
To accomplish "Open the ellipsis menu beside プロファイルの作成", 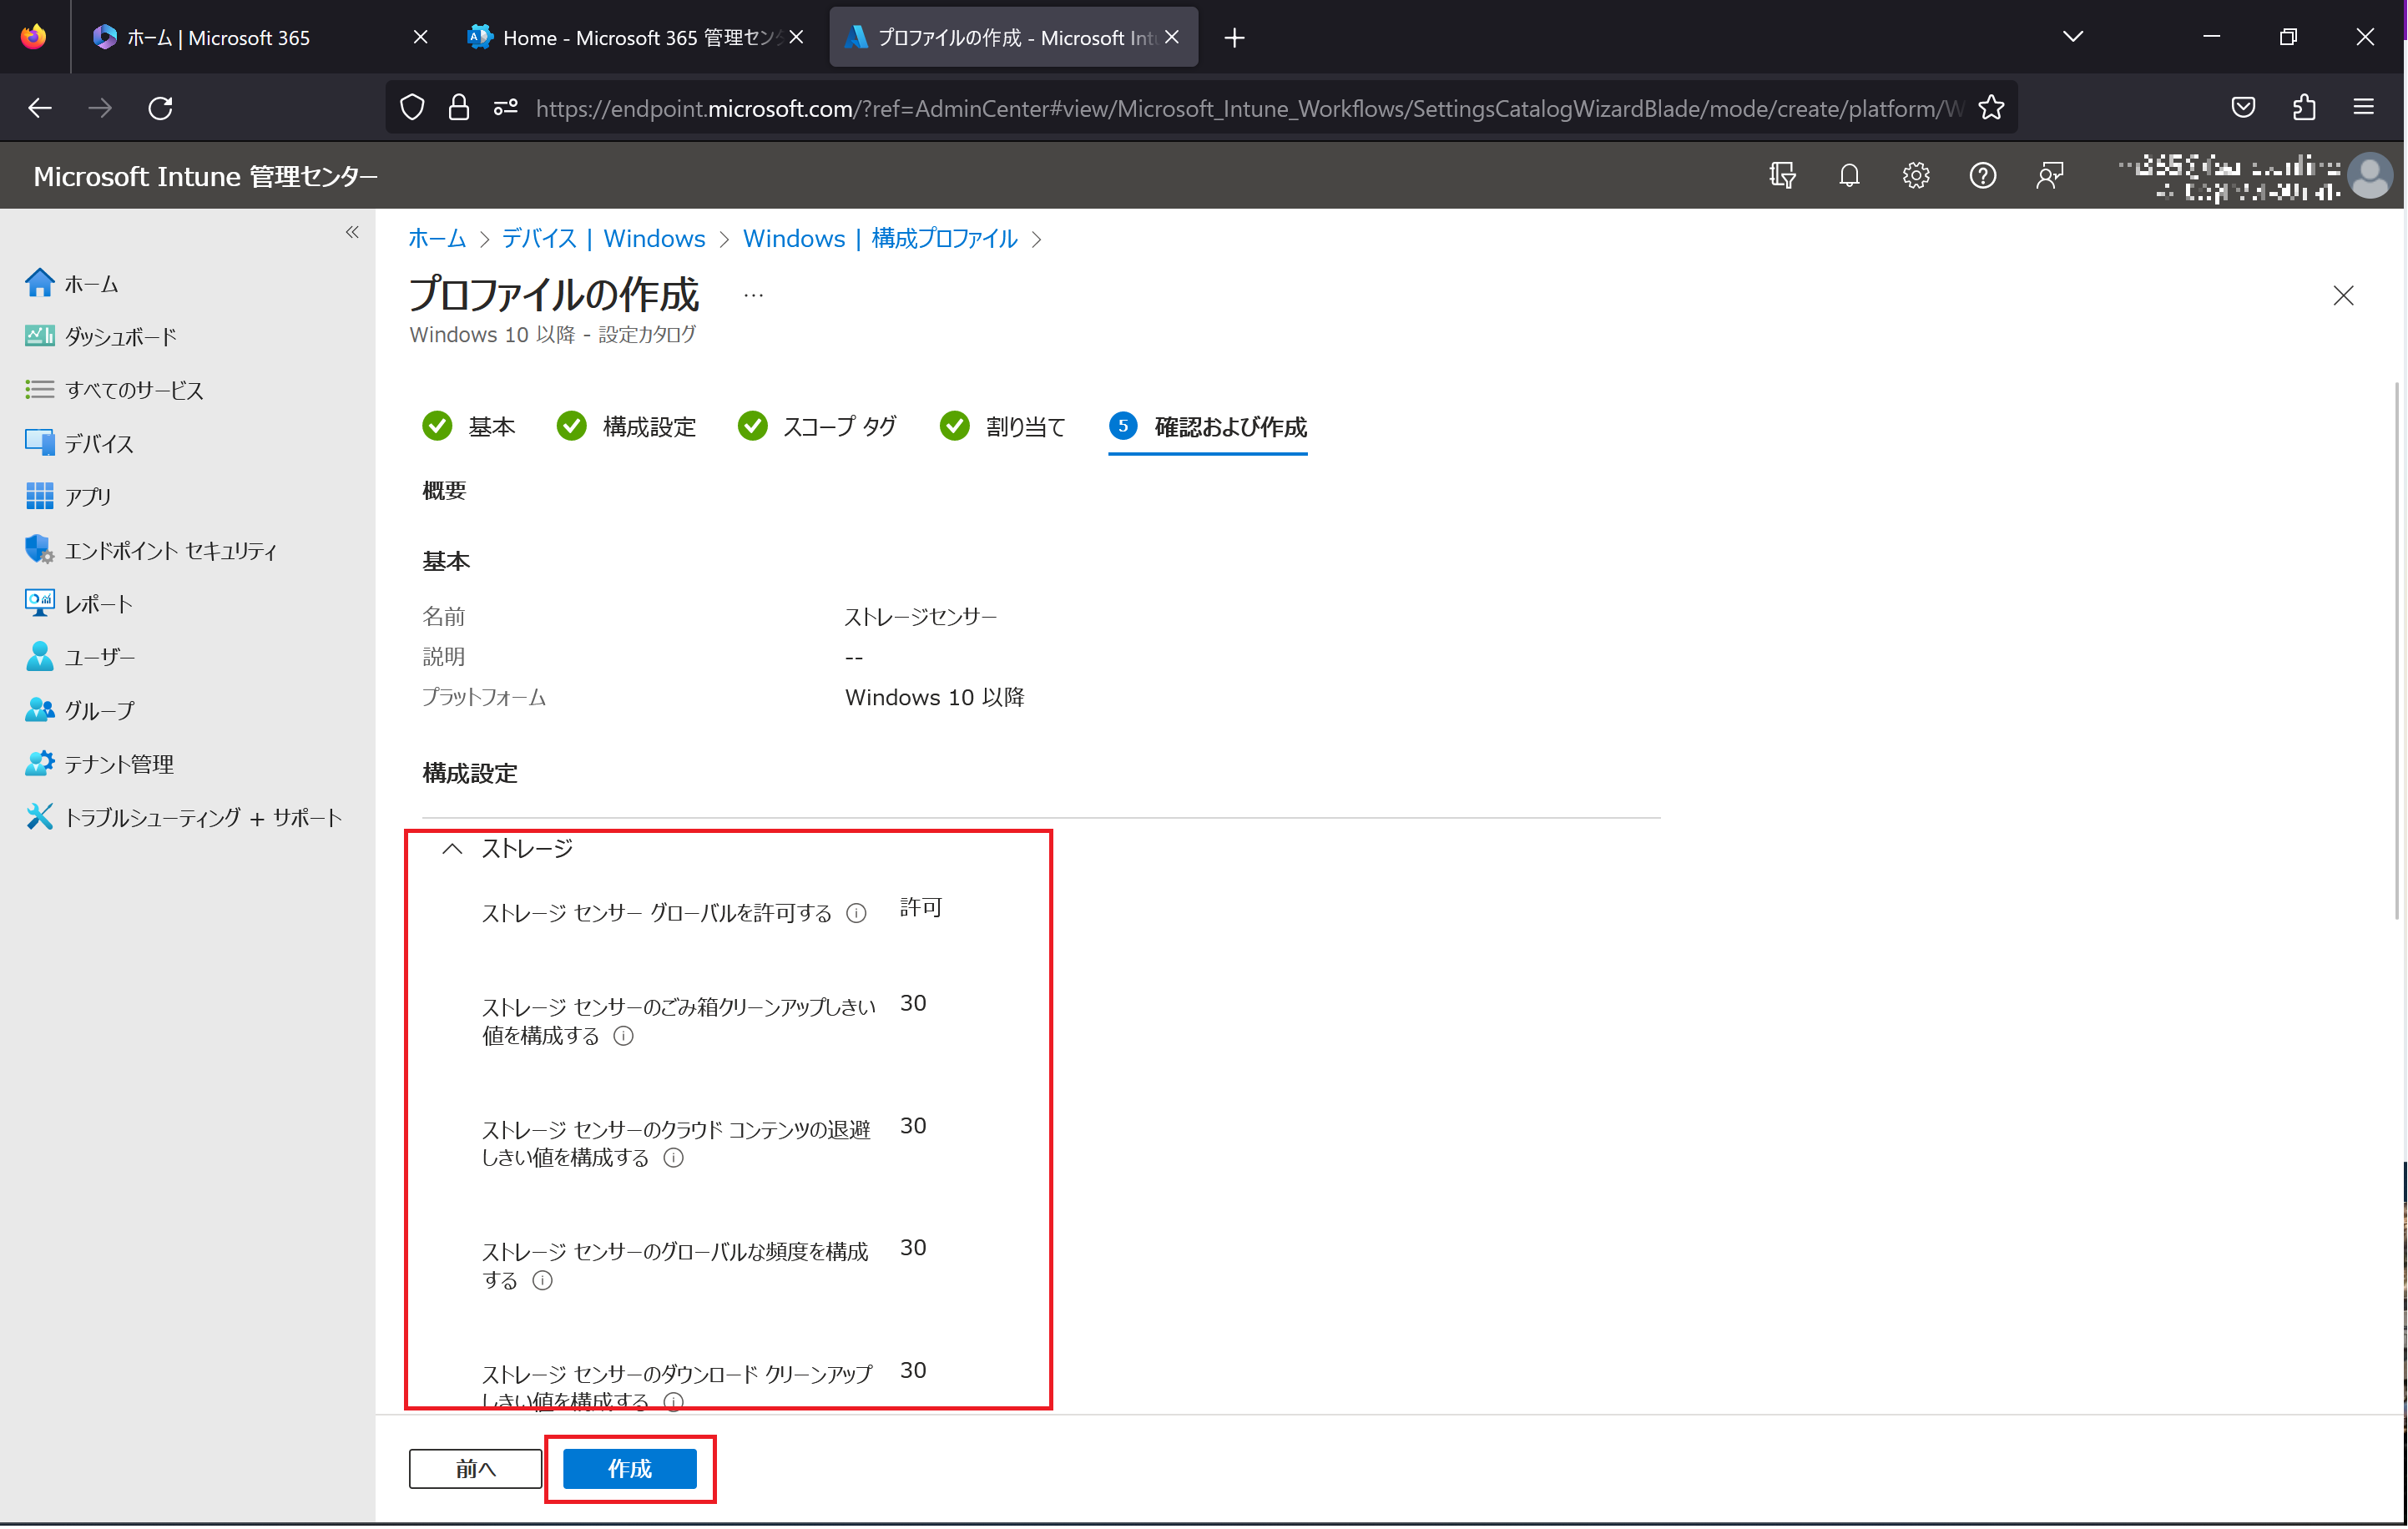I will coord(754,295).
